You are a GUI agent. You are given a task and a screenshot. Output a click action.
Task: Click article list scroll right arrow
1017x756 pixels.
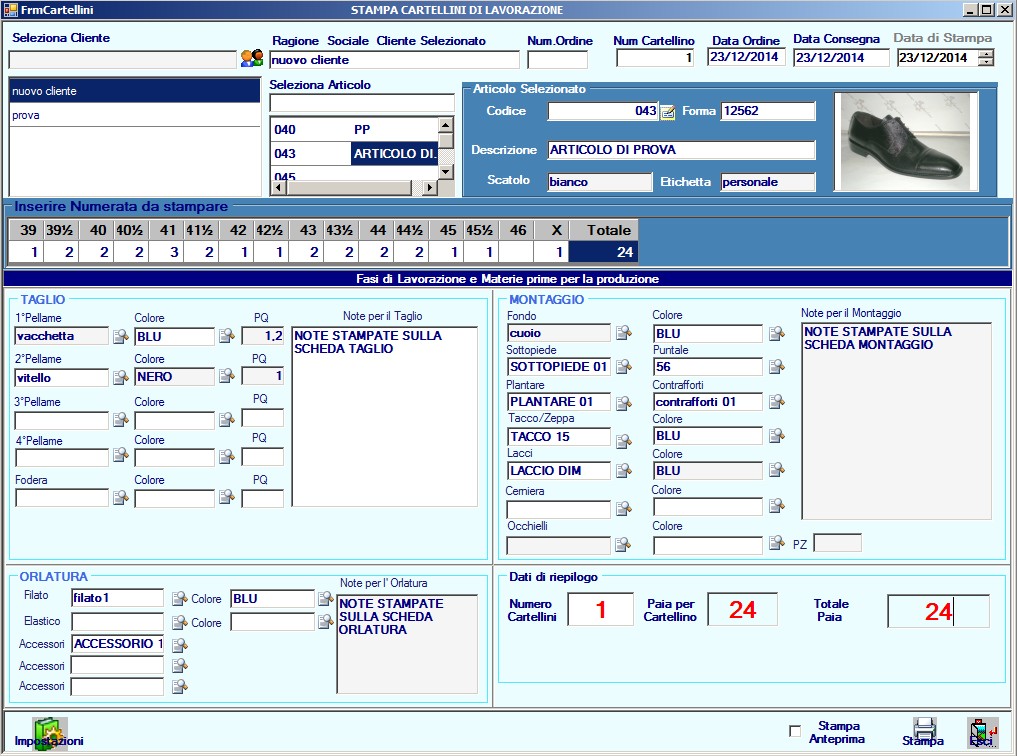pos(428,187)
